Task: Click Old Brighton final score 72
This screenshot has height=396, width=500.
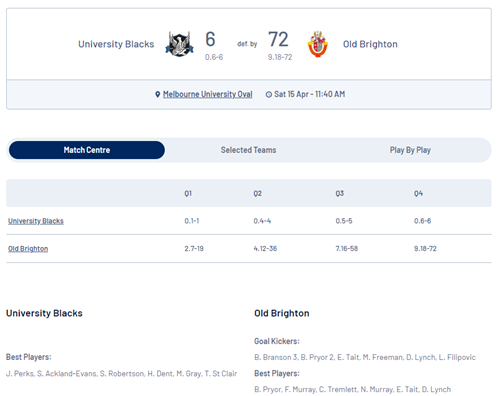Action: [x=278, y=39]
